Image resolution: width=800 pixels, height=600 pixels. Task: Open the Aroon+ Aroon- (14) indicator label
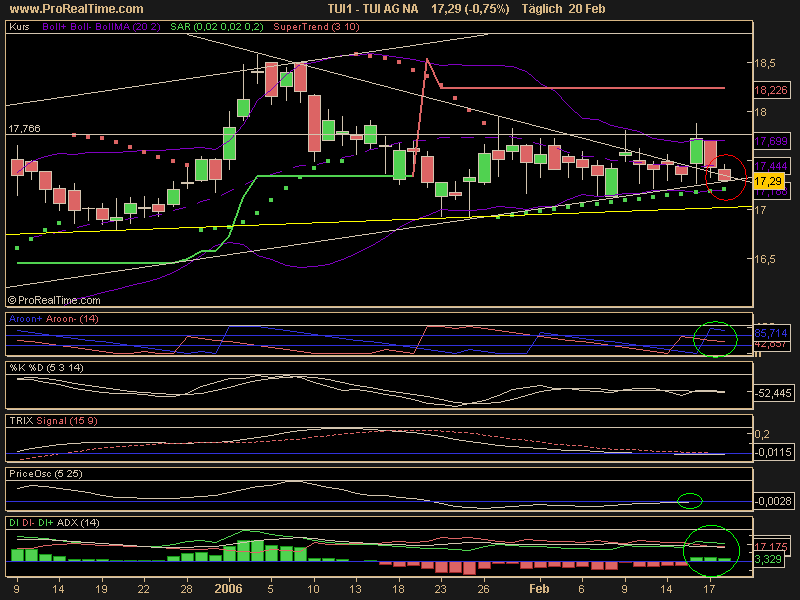coord(54,319)
